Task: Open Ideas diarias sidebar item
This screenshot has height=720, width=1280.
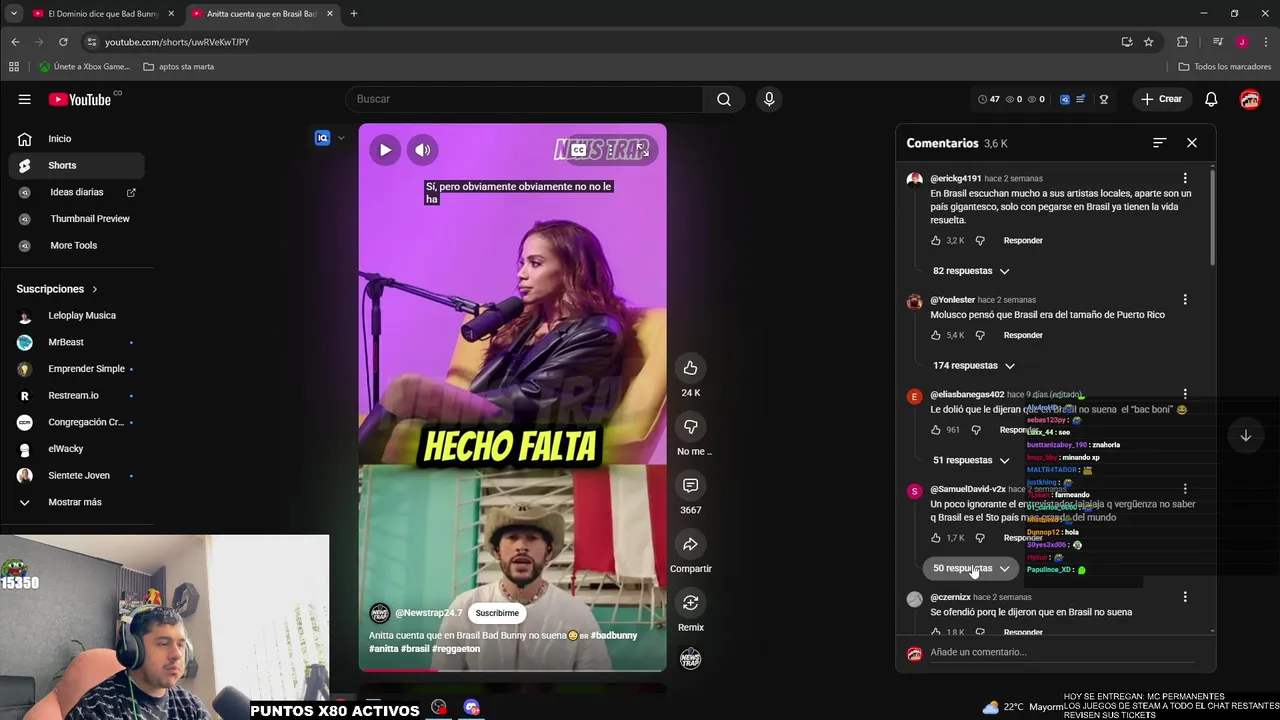Action: (x=76, y=192)
